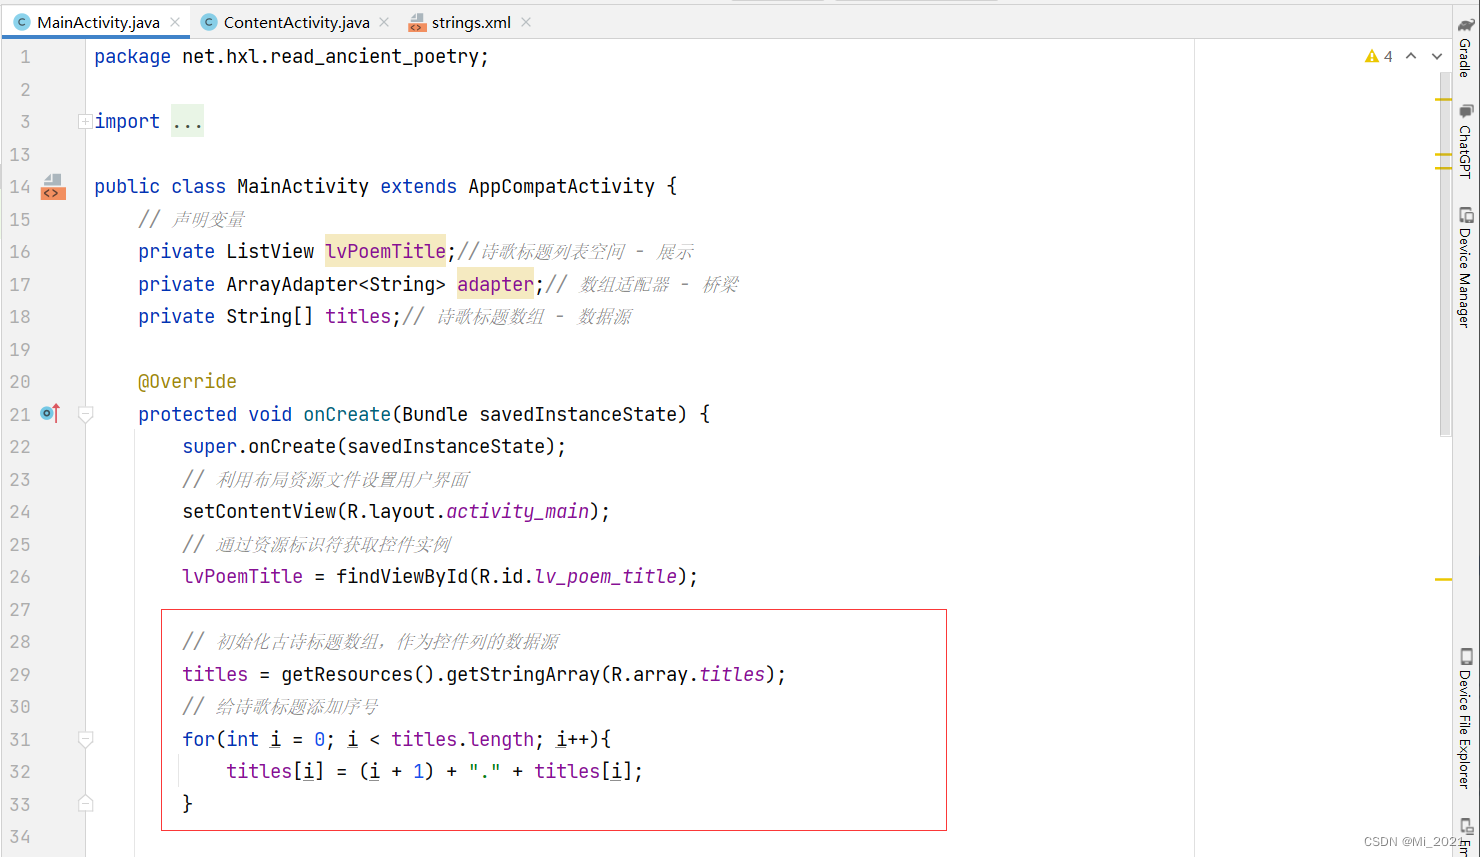Click the setContentView method name
The width and height of the screenshot is (1480, 857).
point(259,511)
